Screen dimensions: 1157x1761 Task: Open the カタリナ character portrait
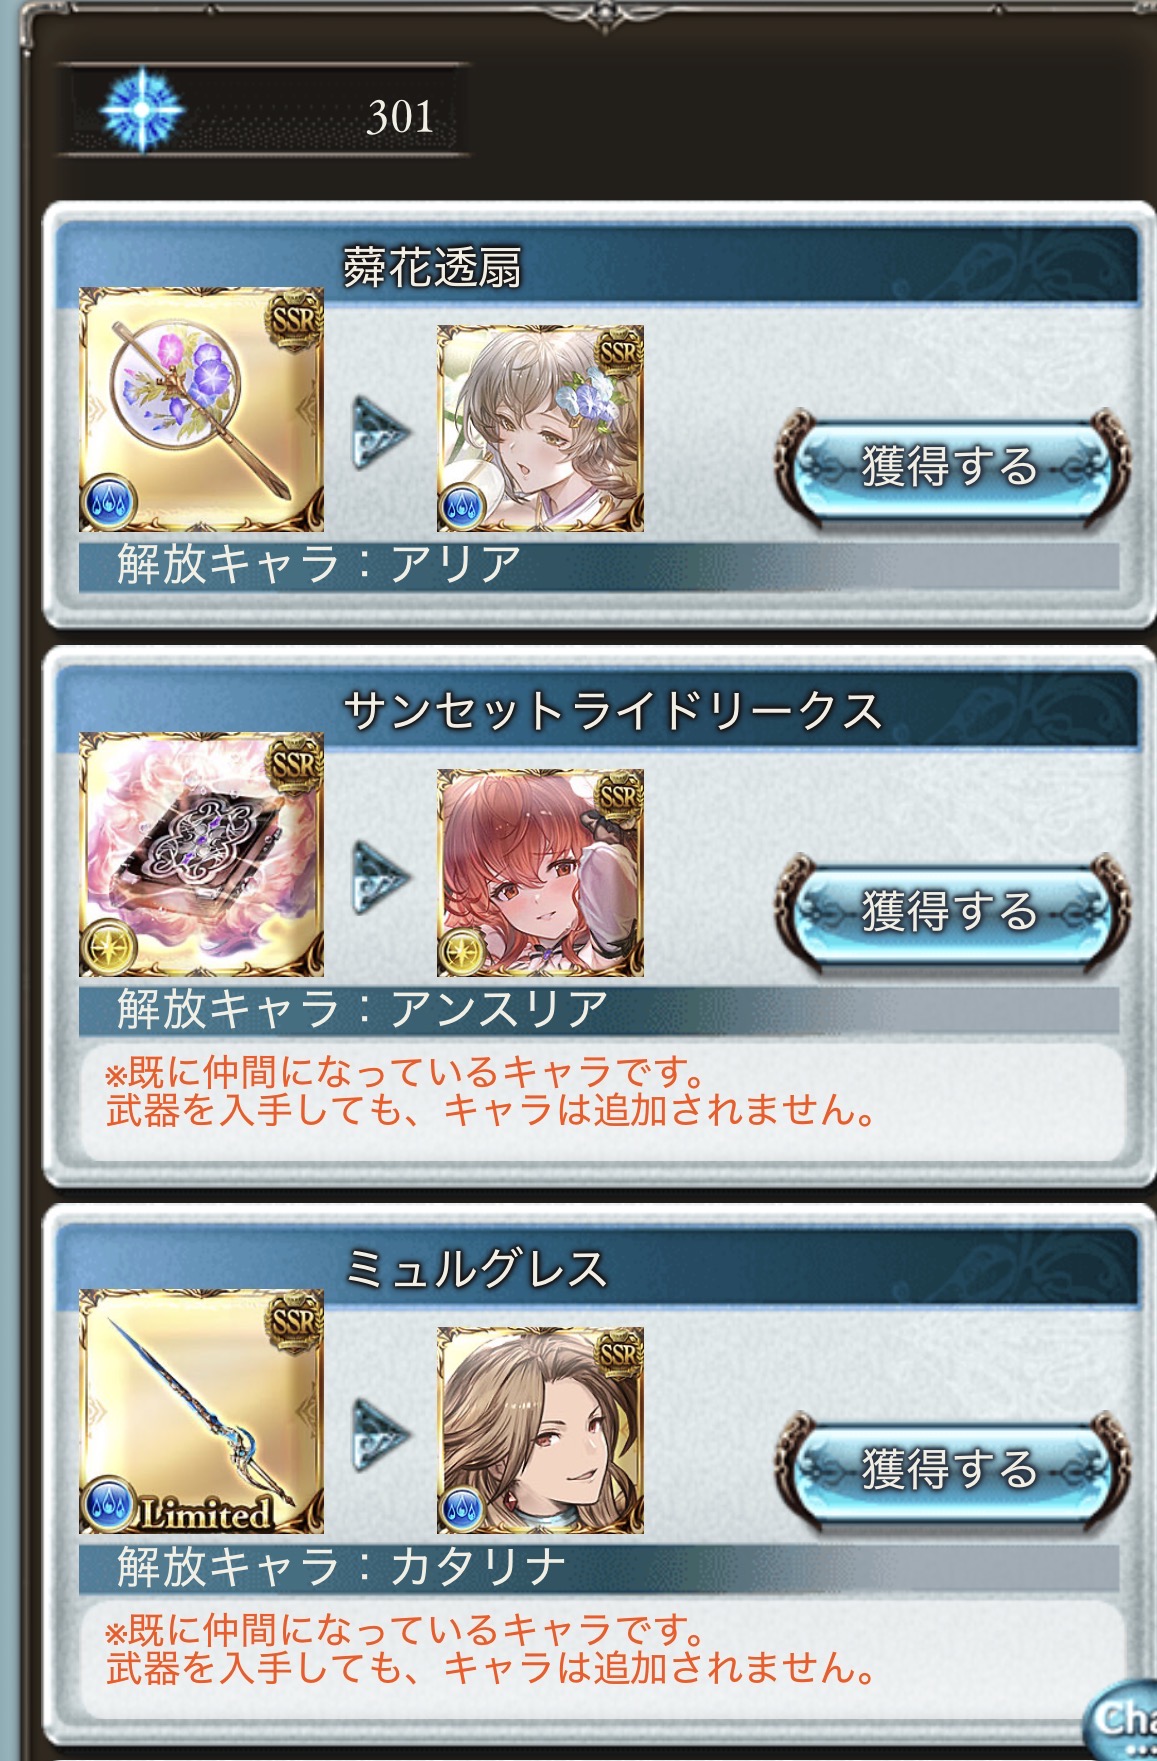(540, 1431)
